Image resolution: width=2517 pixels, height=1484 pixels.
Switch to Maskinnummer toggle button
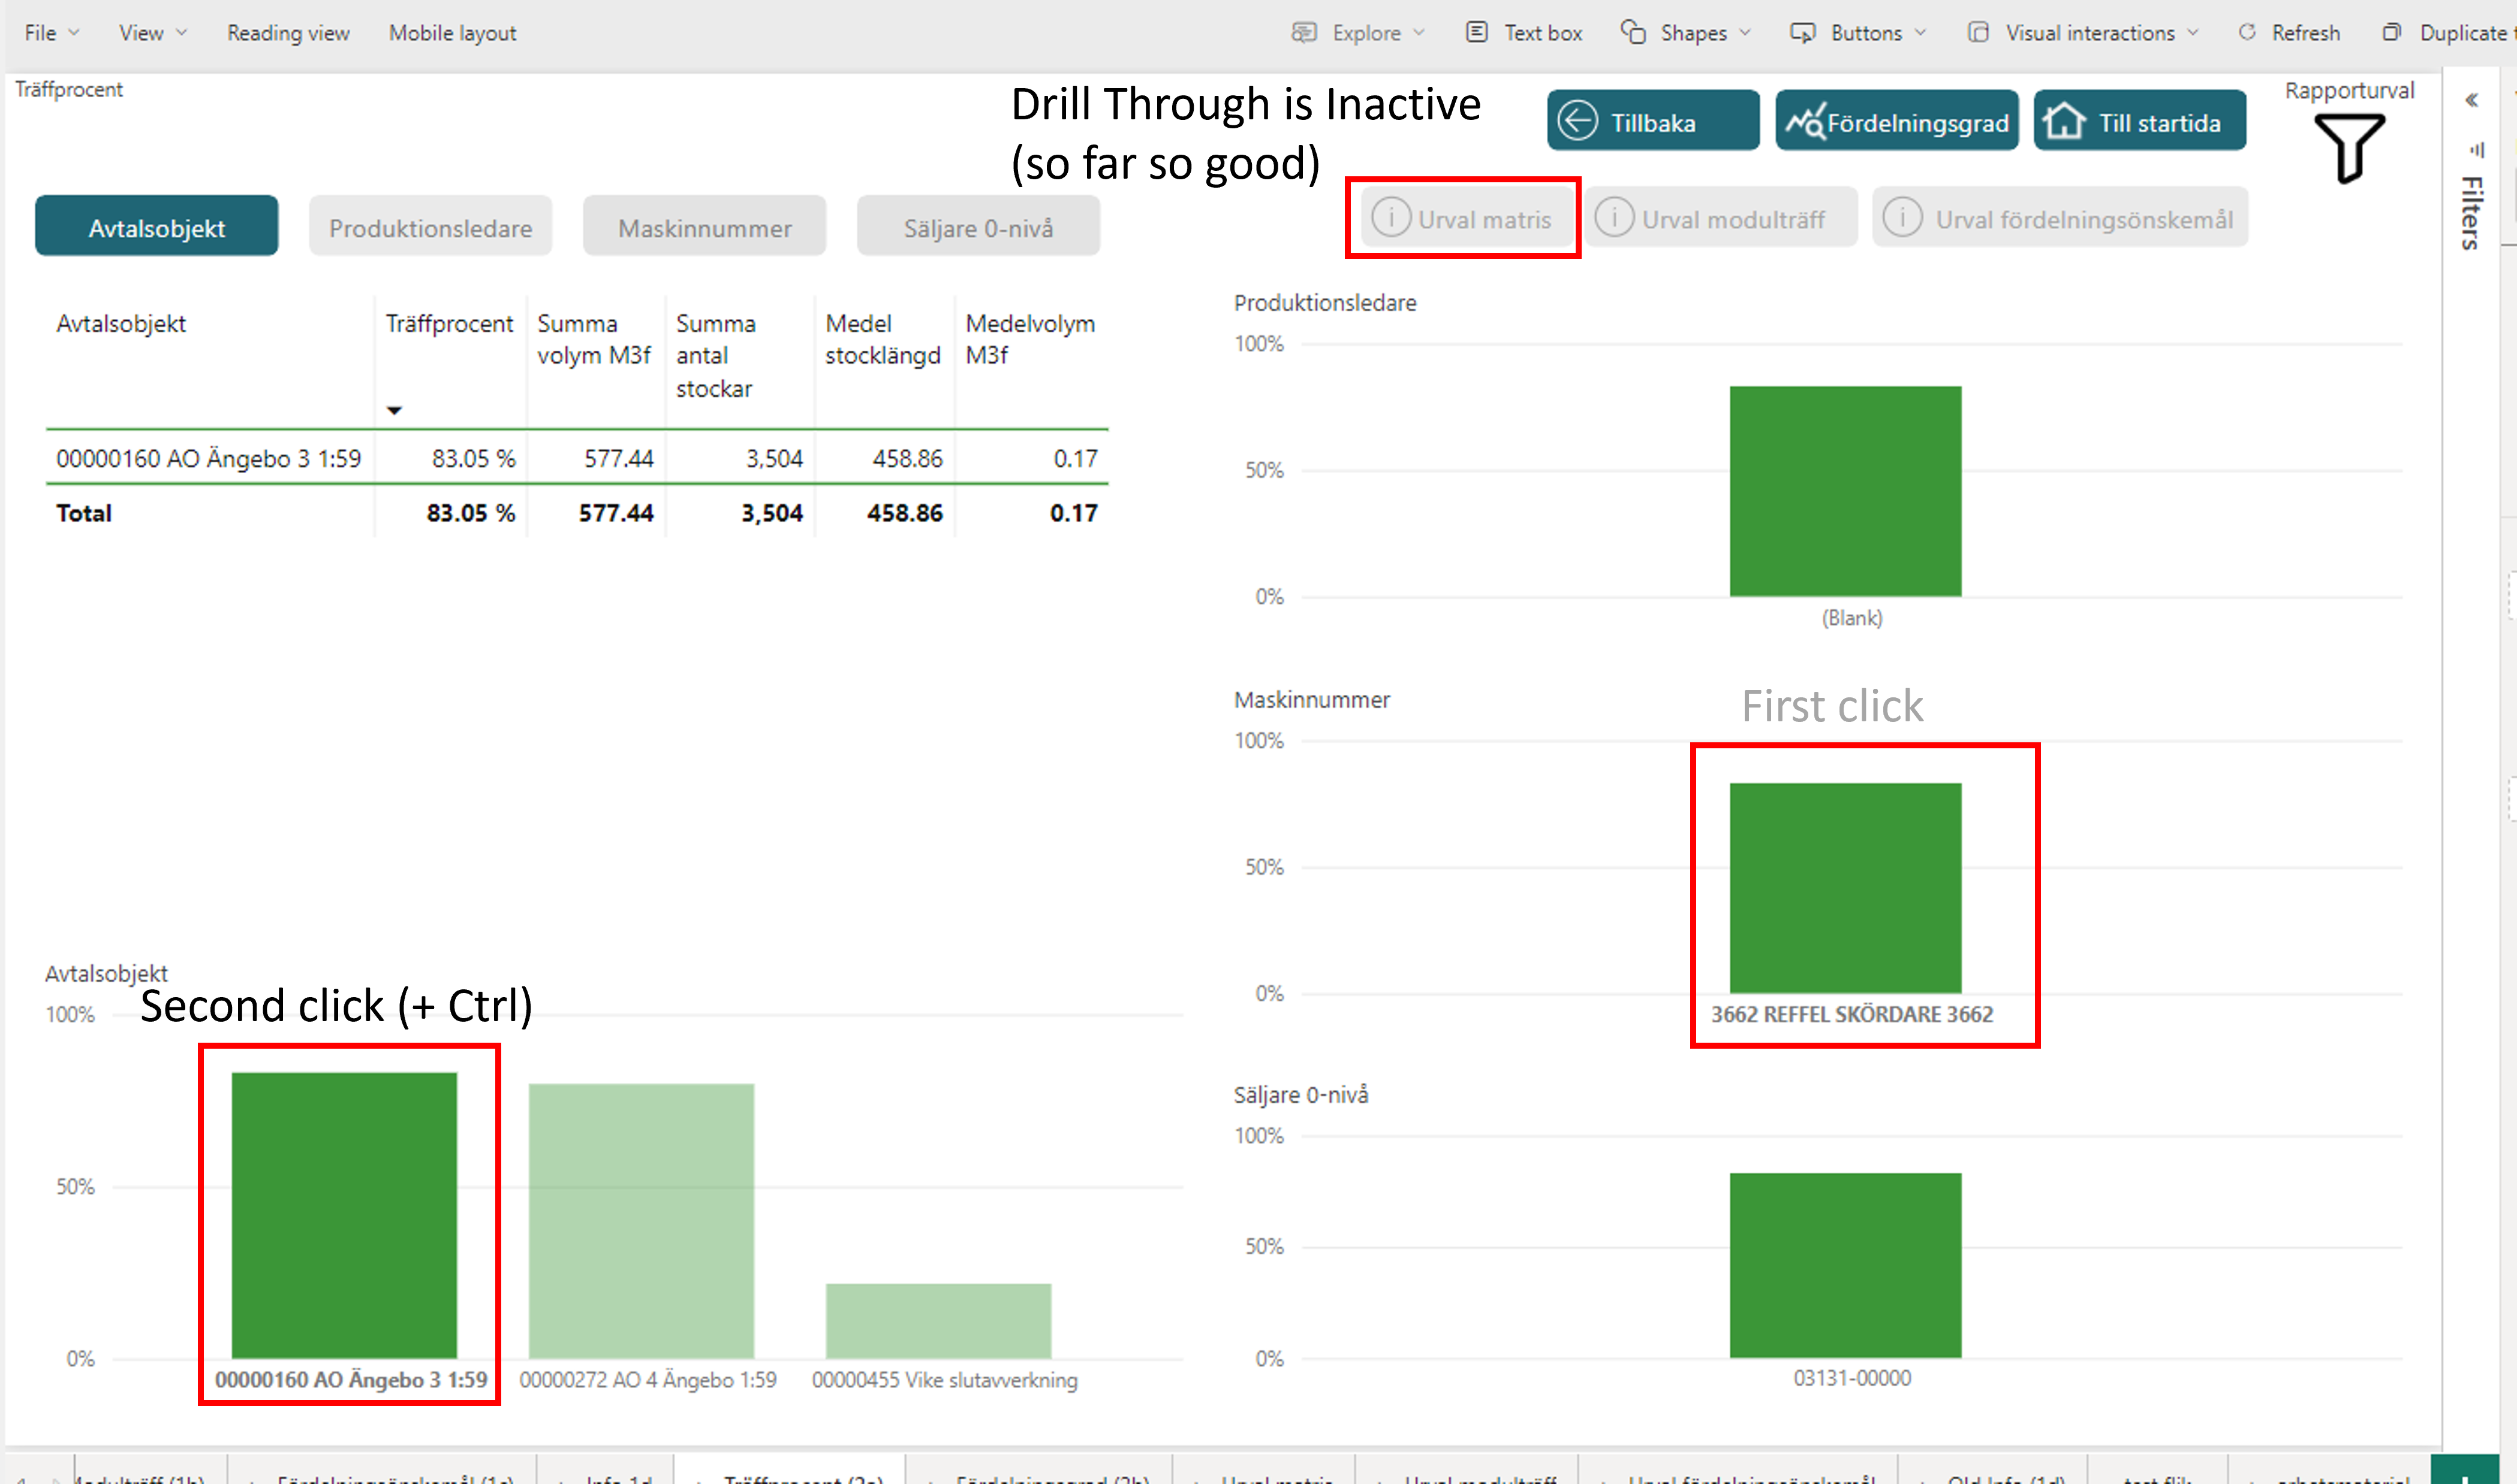705,226
